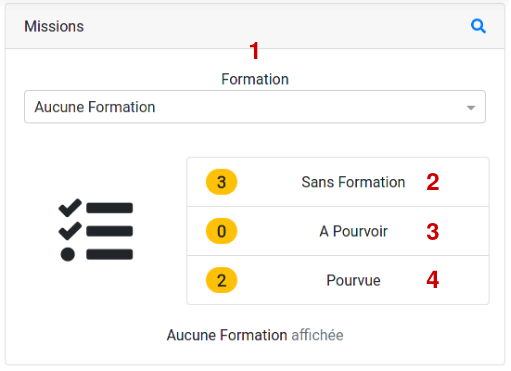Click red annotation number 3
The width and height of the screenshot is (511, 371).
(433, 231)
